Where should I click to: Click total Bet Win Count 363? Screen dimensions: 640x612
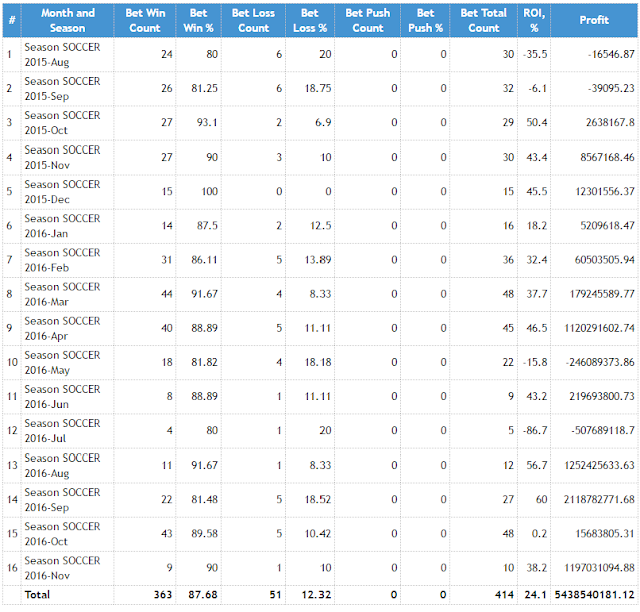click(163, 595)
